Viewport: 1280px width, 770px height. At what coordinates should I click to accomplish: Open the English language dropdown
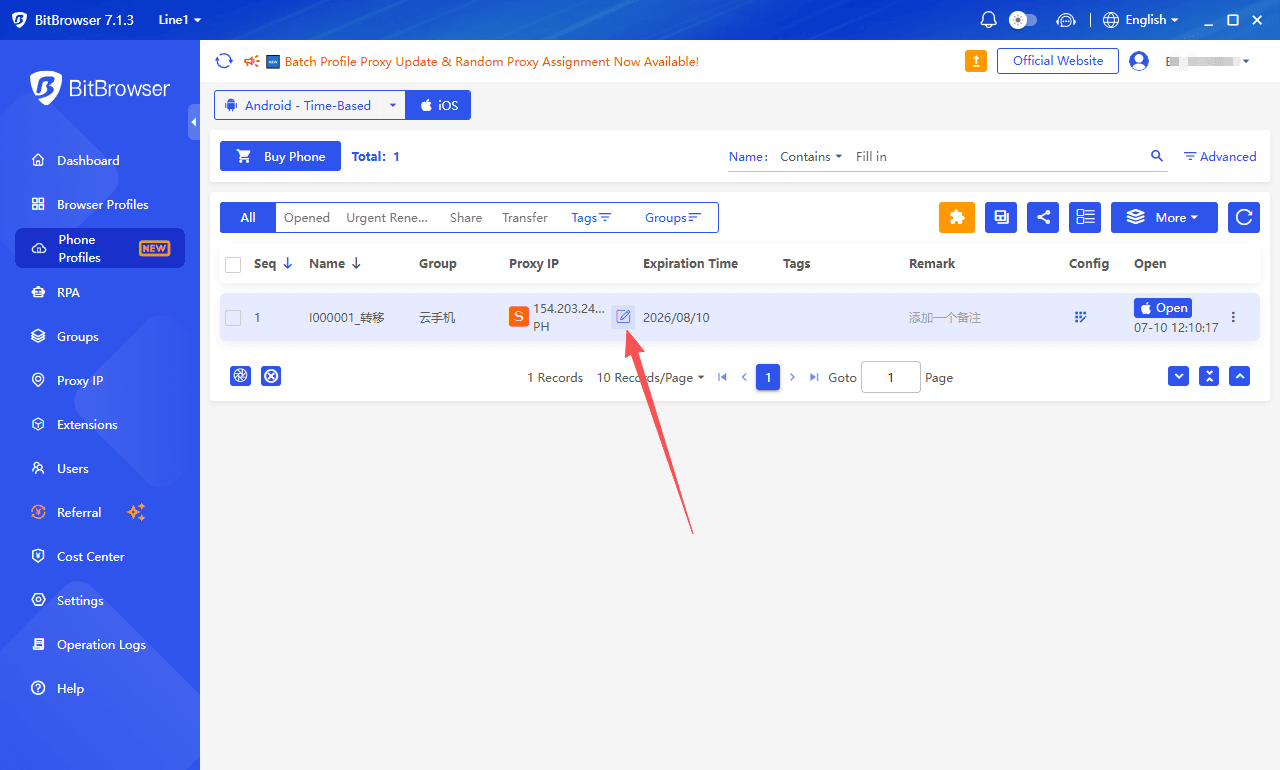coord(1141,20)
